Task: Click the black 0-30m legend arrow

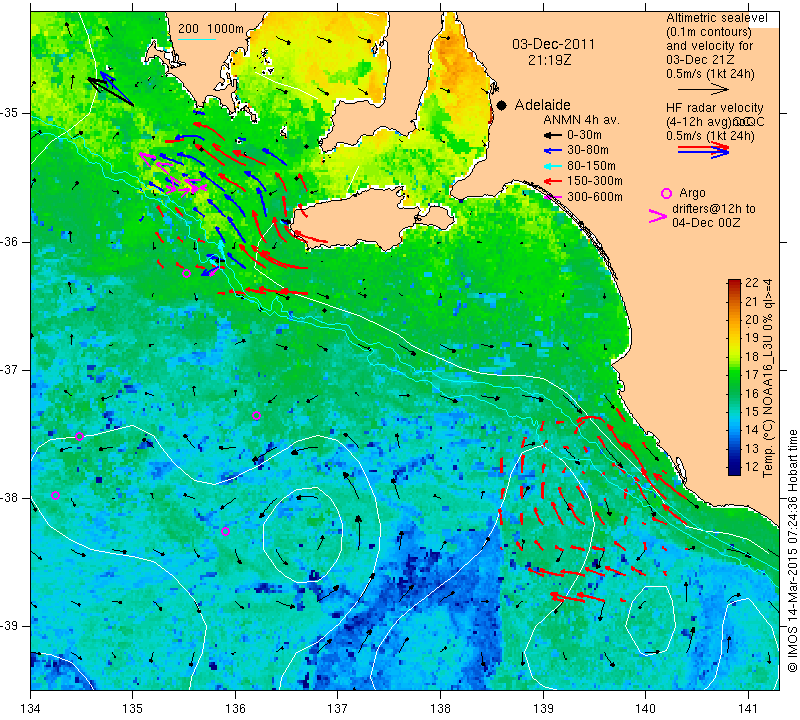Action: click(x=553, y=136)
